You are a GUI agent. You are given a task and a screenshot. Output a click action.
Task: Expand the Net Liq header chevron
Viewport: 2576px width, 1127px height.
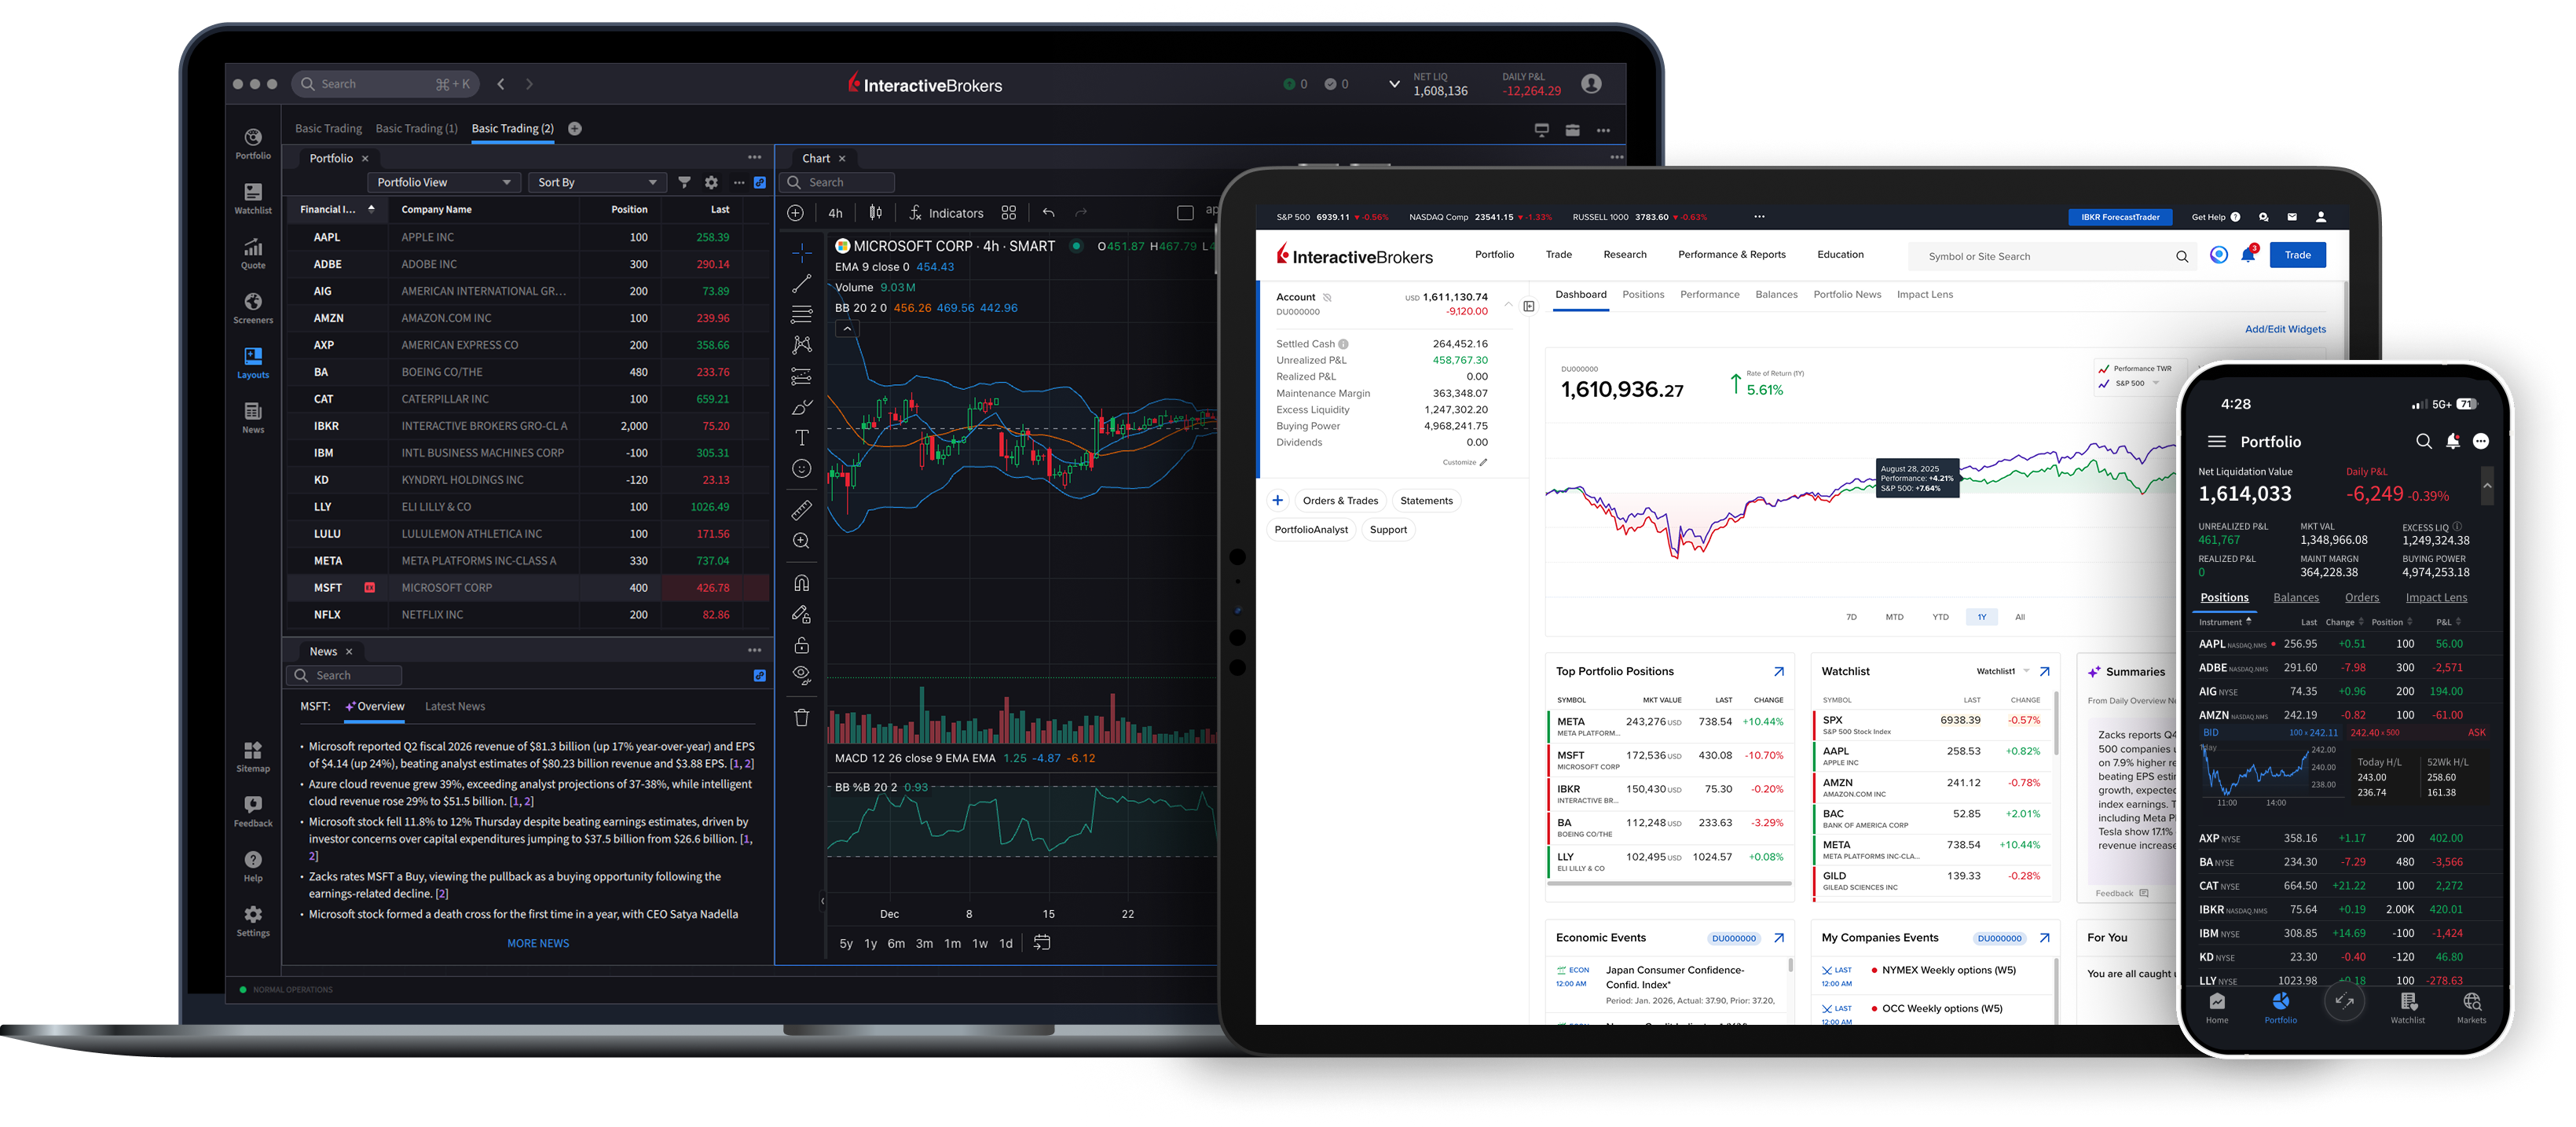pos(1394,84)
